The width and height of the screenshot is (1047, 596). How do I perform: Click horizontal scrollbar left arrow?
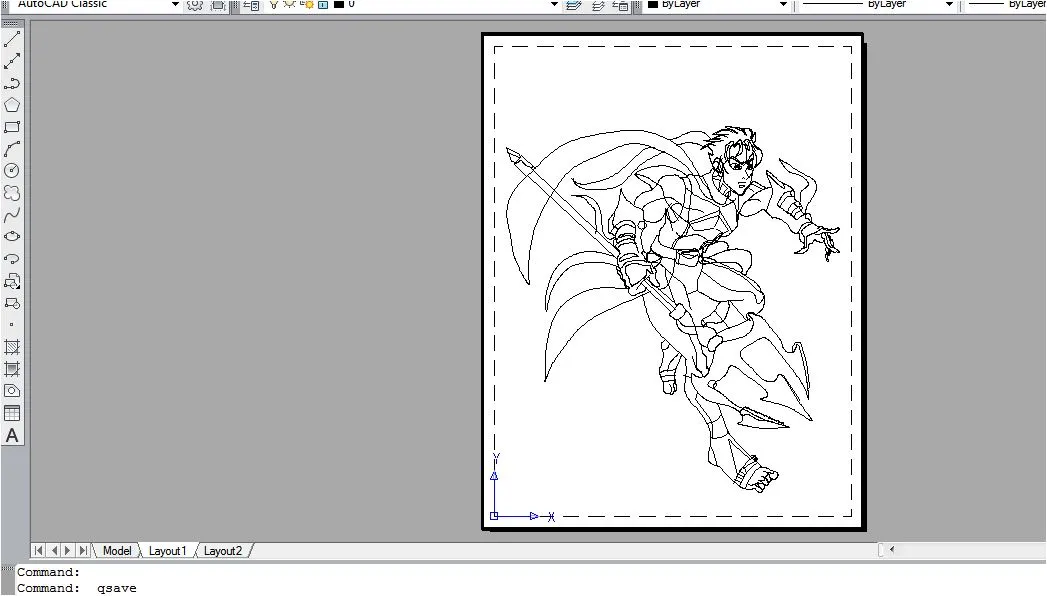892,550
